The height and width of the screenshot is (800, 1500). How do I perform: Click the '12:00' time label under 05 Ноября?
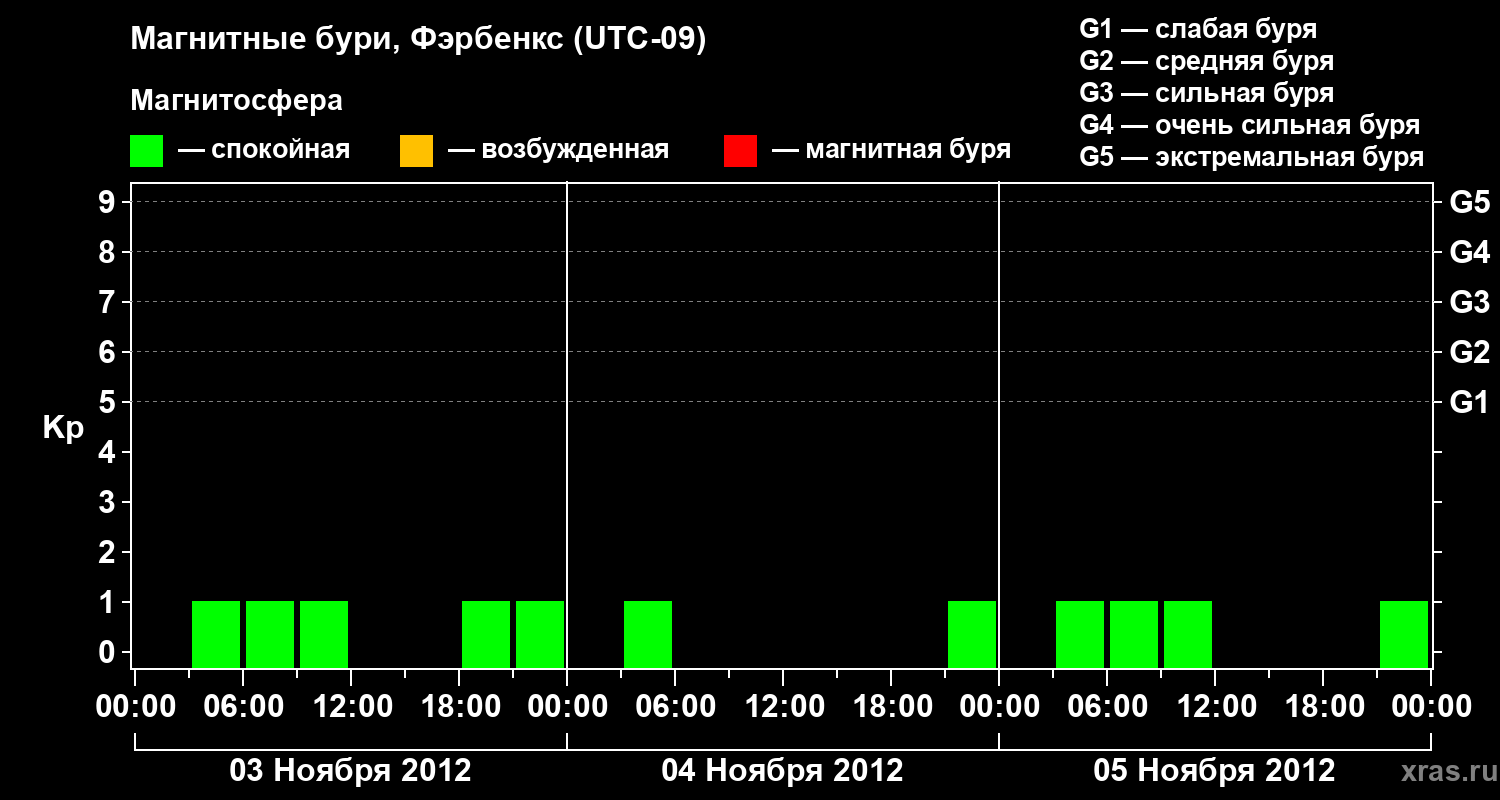[x=1215, y=706]
